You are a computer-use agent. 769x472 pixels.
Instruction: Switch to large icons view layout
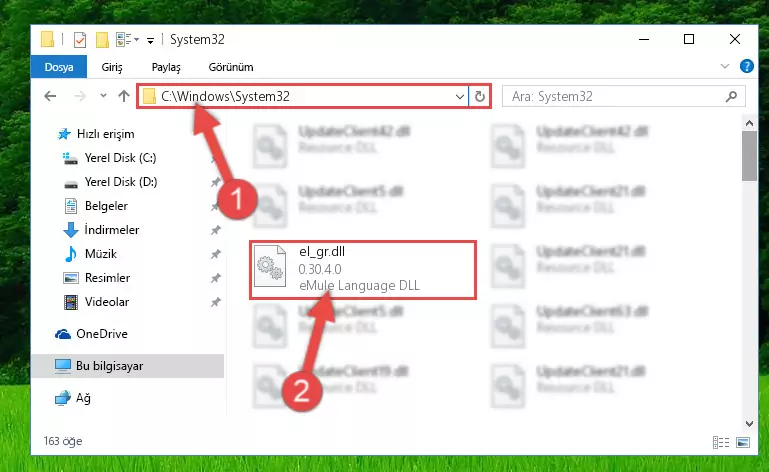(x=743, y=442)
